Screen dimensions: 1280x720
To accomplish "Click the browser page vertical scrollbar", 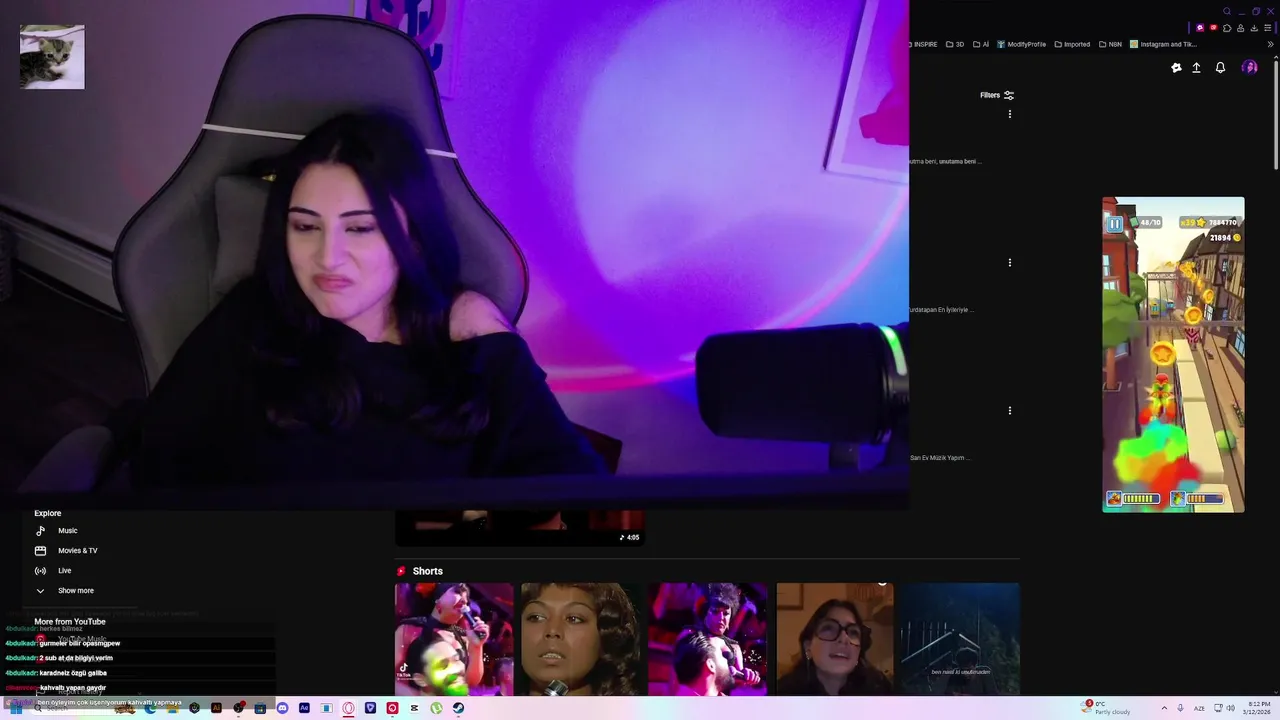I will coord(1275,115).
